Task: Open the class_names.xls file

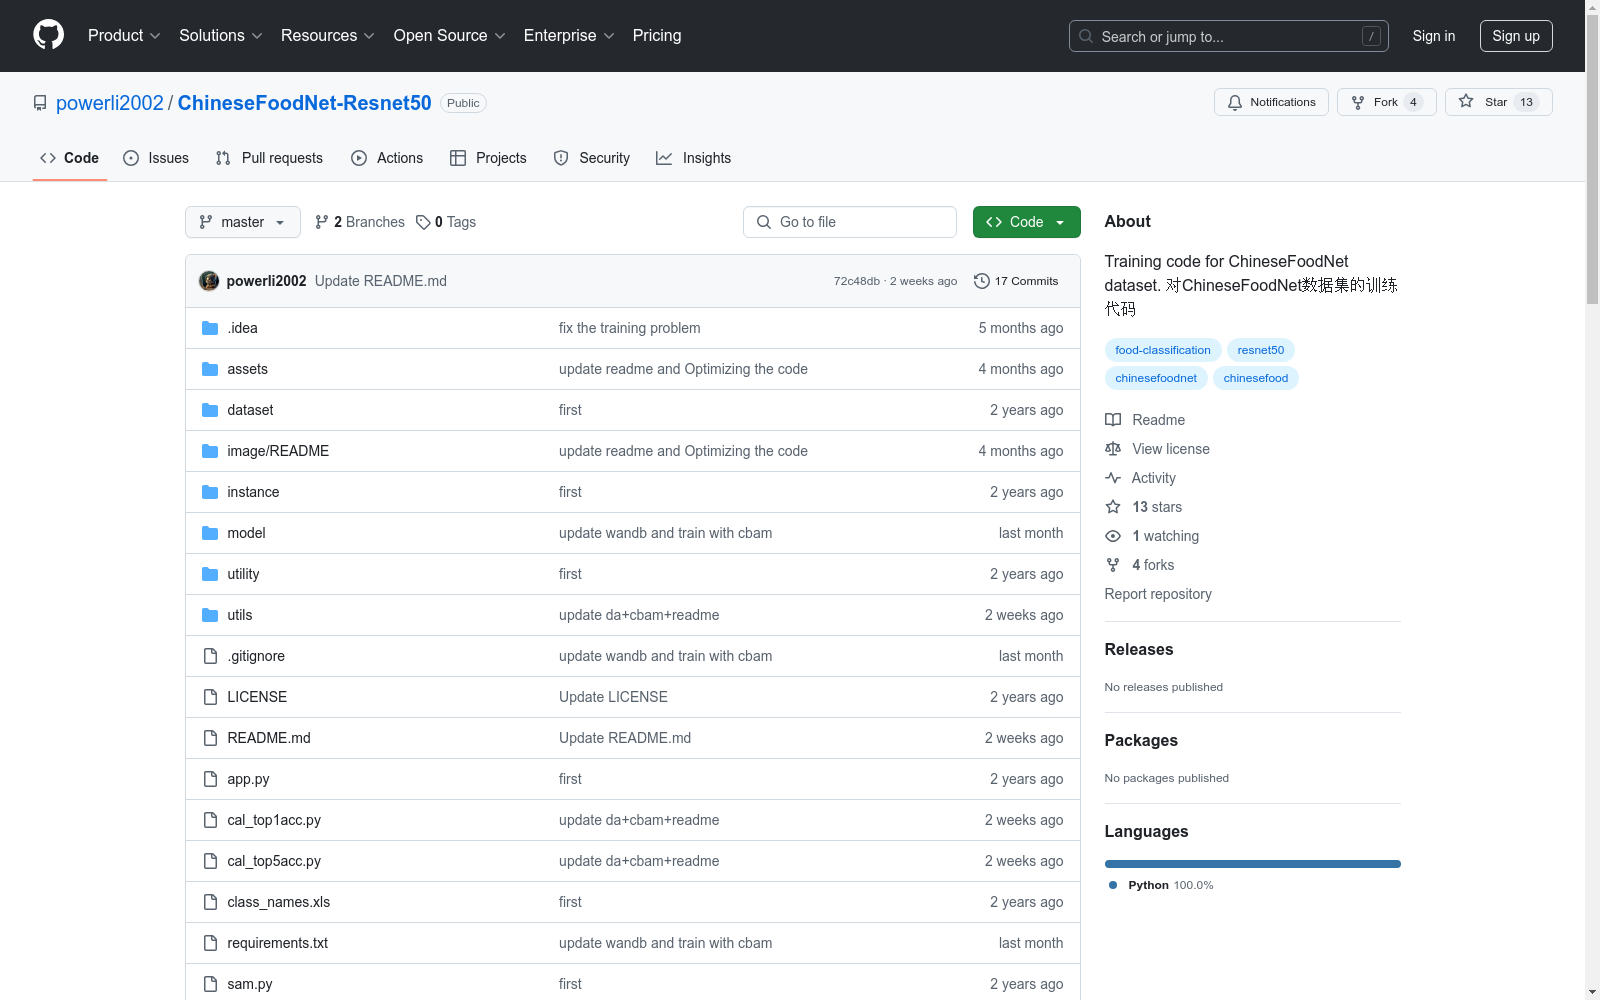Action: tap(279, 902)
